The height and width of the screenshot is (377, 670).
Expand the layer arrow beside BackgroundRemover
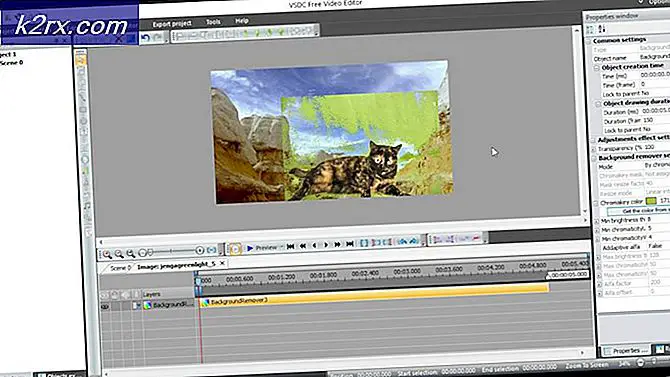138,306
